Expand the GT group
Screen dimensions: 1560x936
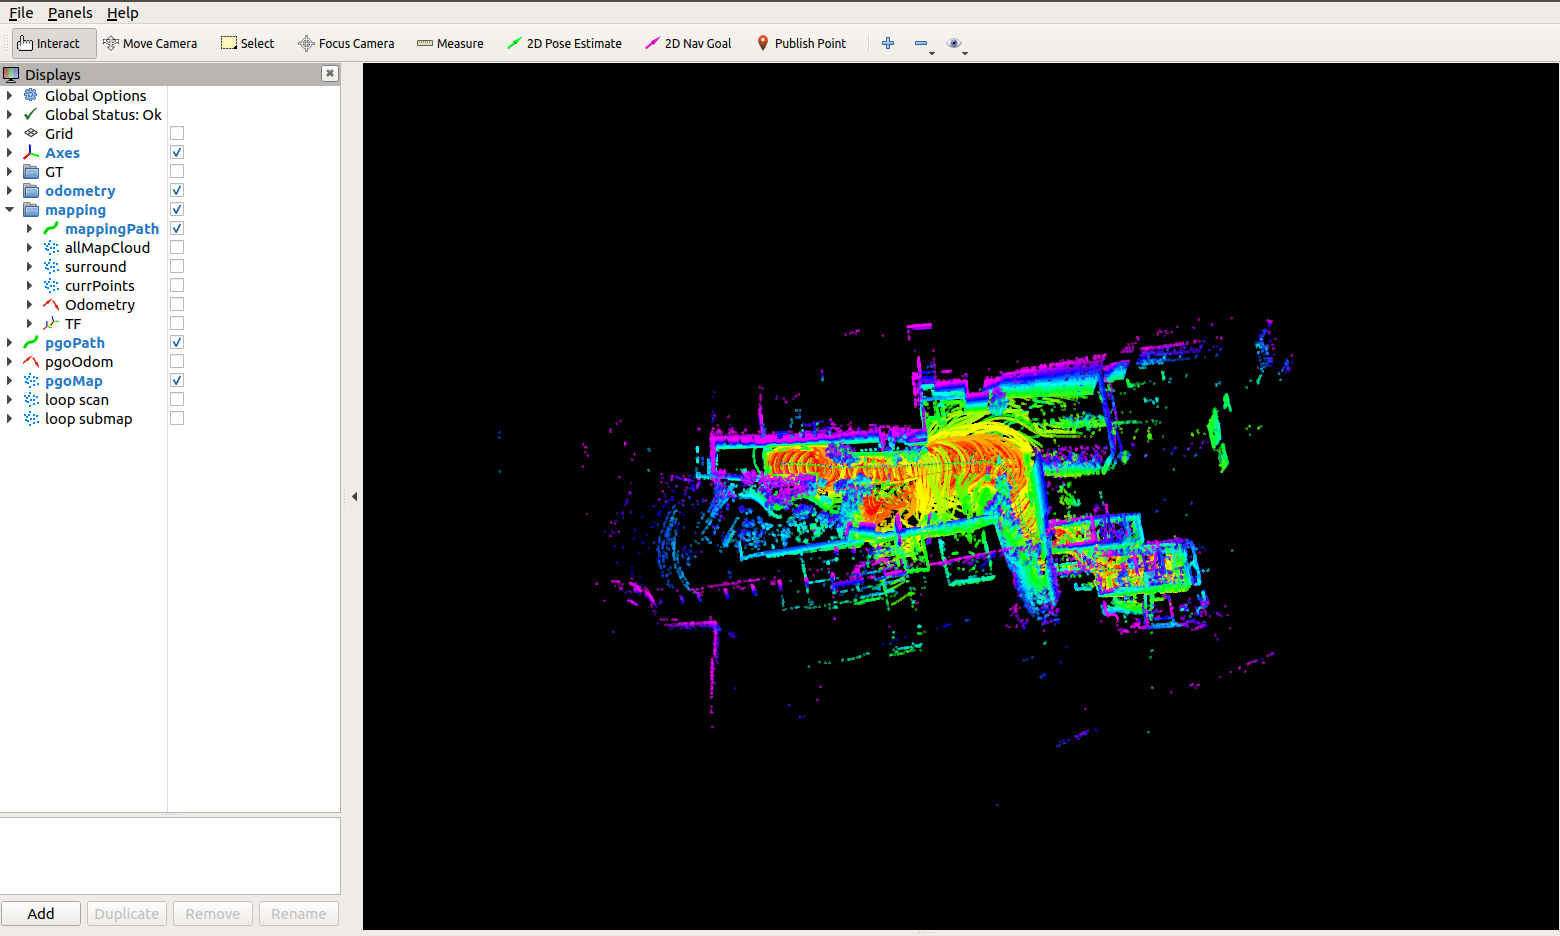[10, 171]
